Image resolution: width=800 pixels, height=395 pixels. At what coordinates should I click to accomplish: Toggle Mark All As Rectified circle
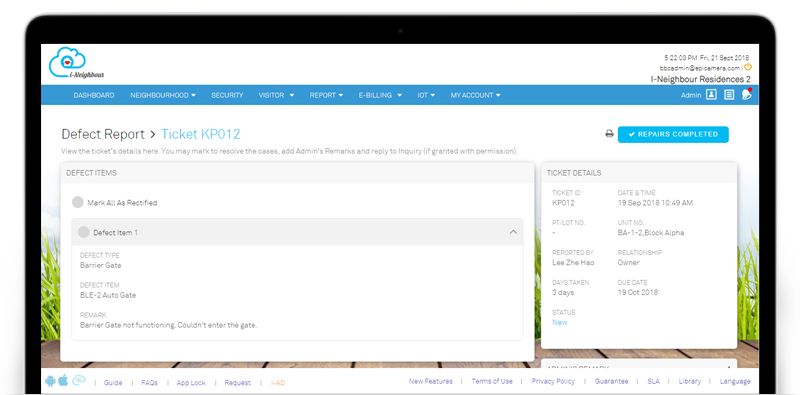(78, 203)
